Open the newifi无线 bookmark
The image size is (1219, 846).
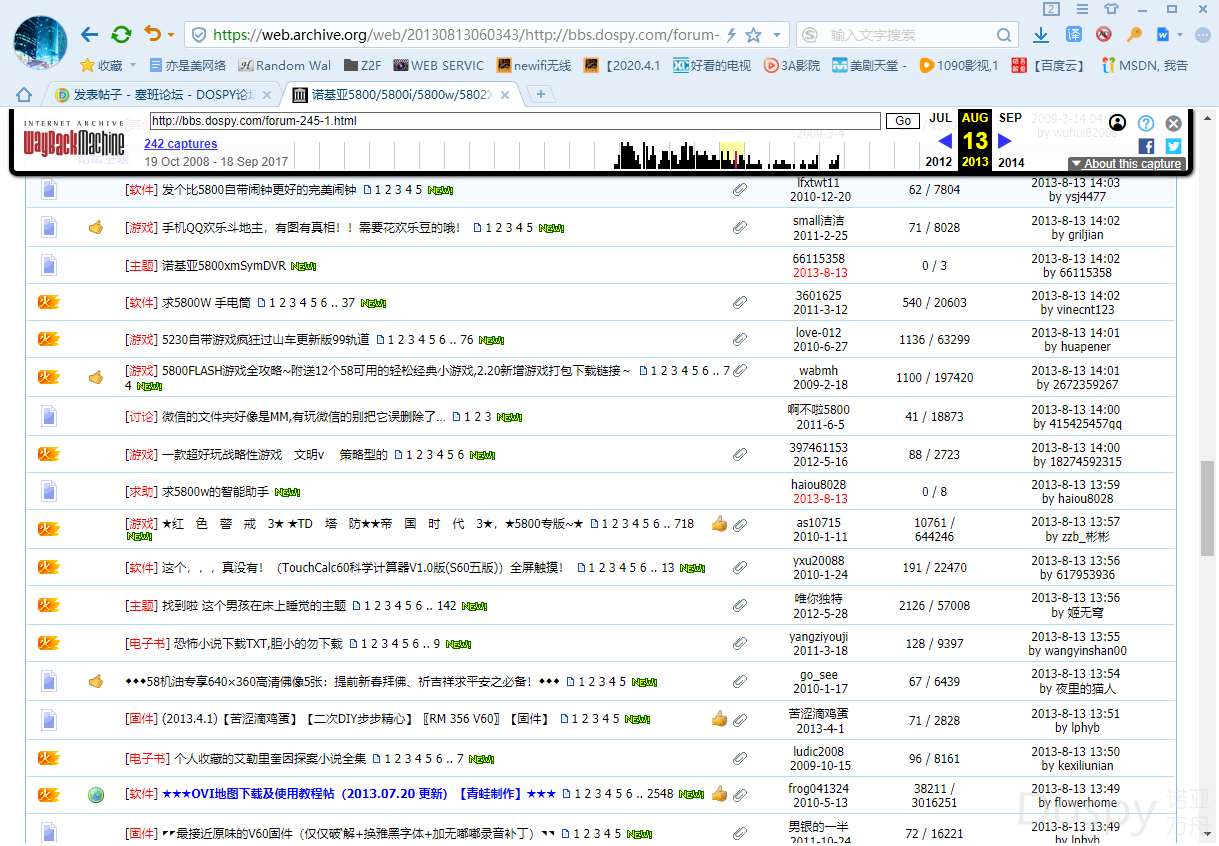[x=534, y=65]
